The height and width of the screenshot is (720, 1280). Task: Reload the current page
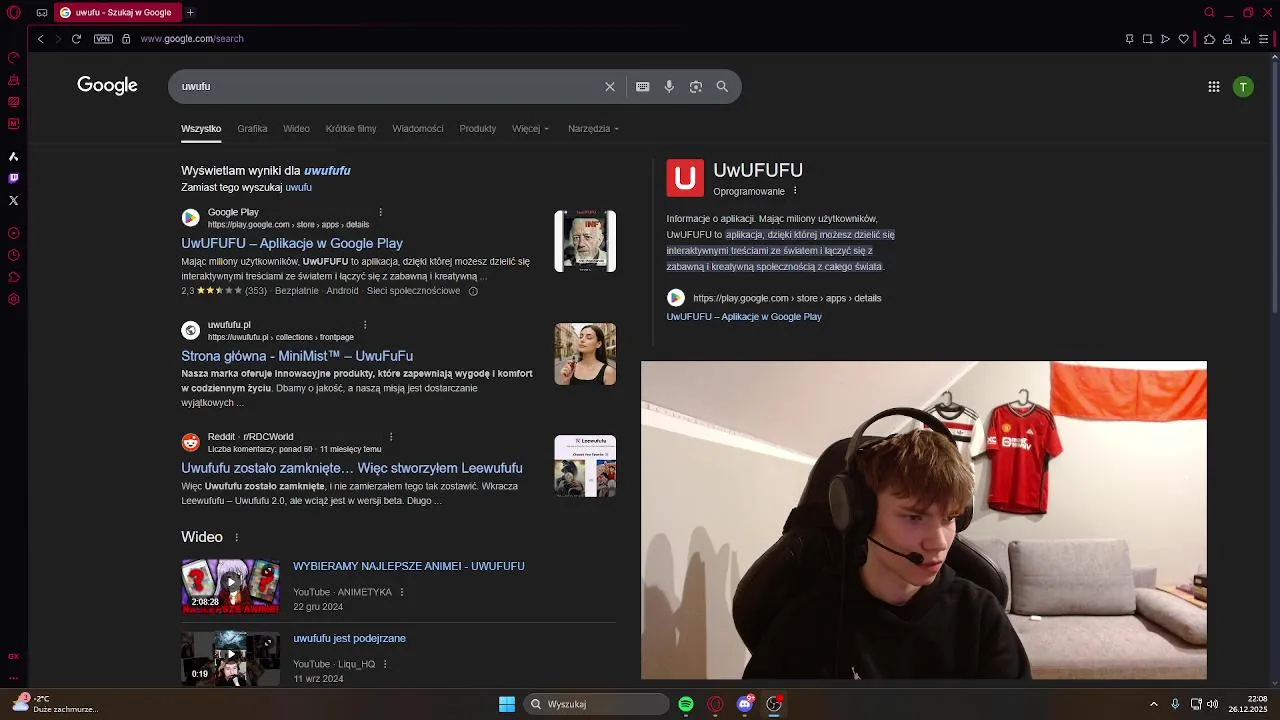pos(76,39)
